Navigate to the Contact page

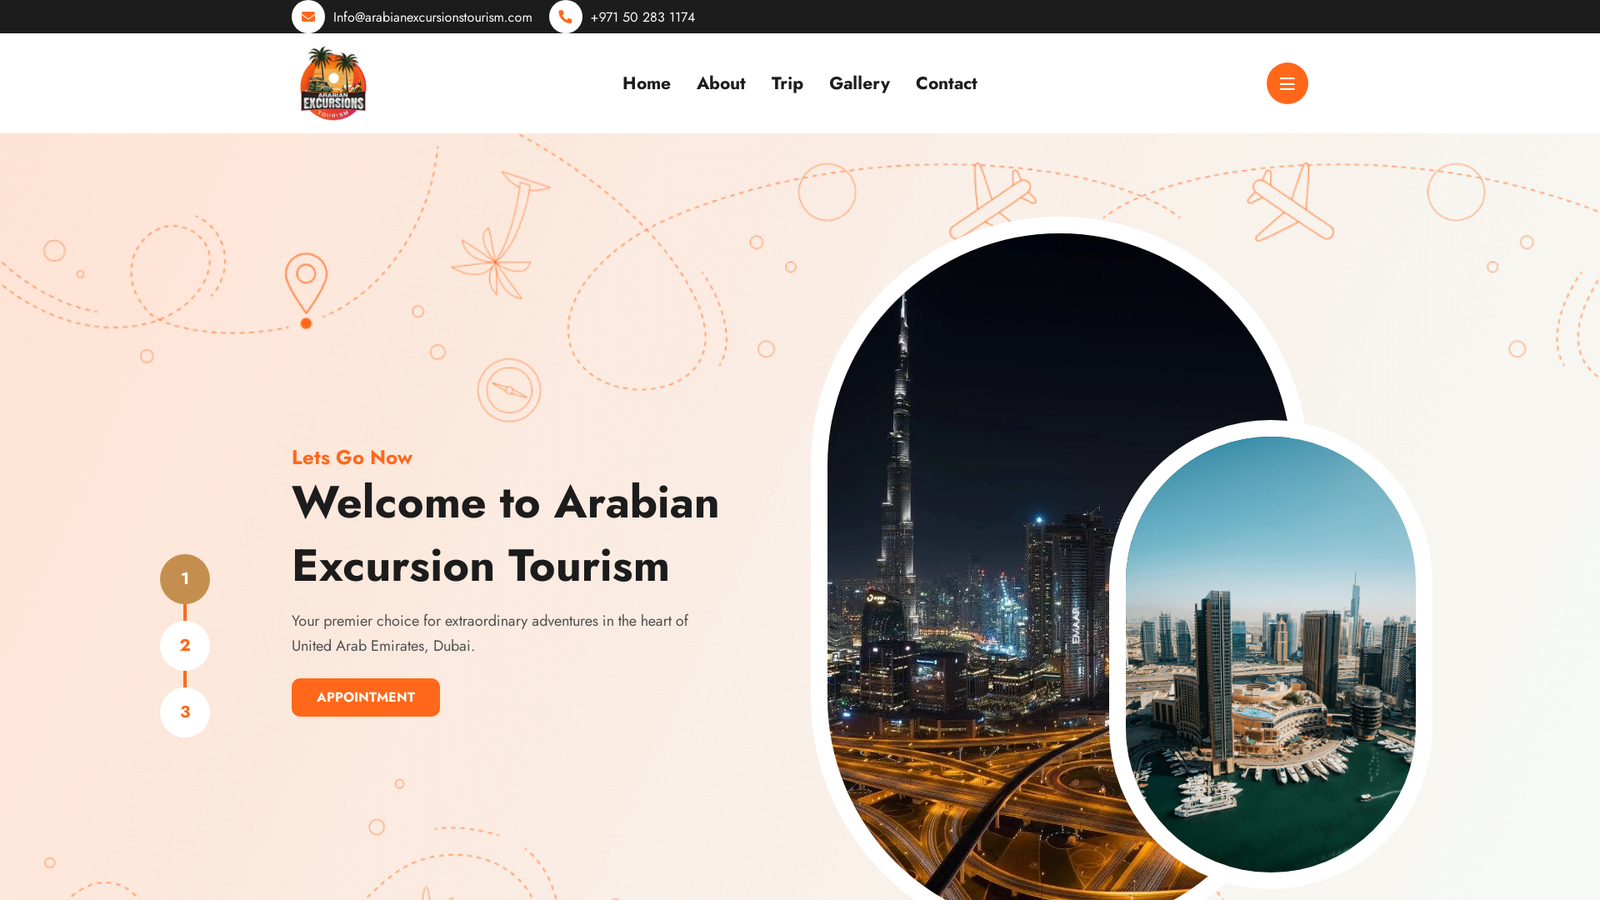[x=946, y=83]
